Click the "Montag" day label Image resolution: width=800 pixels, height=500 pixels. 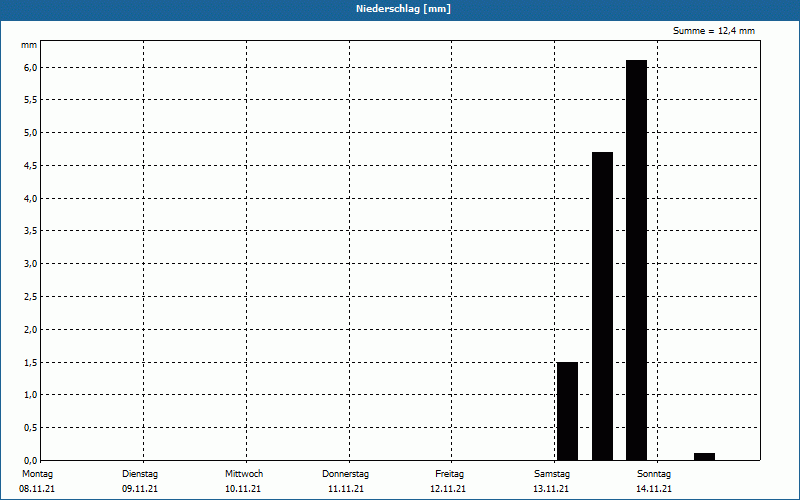pos(37,474)
